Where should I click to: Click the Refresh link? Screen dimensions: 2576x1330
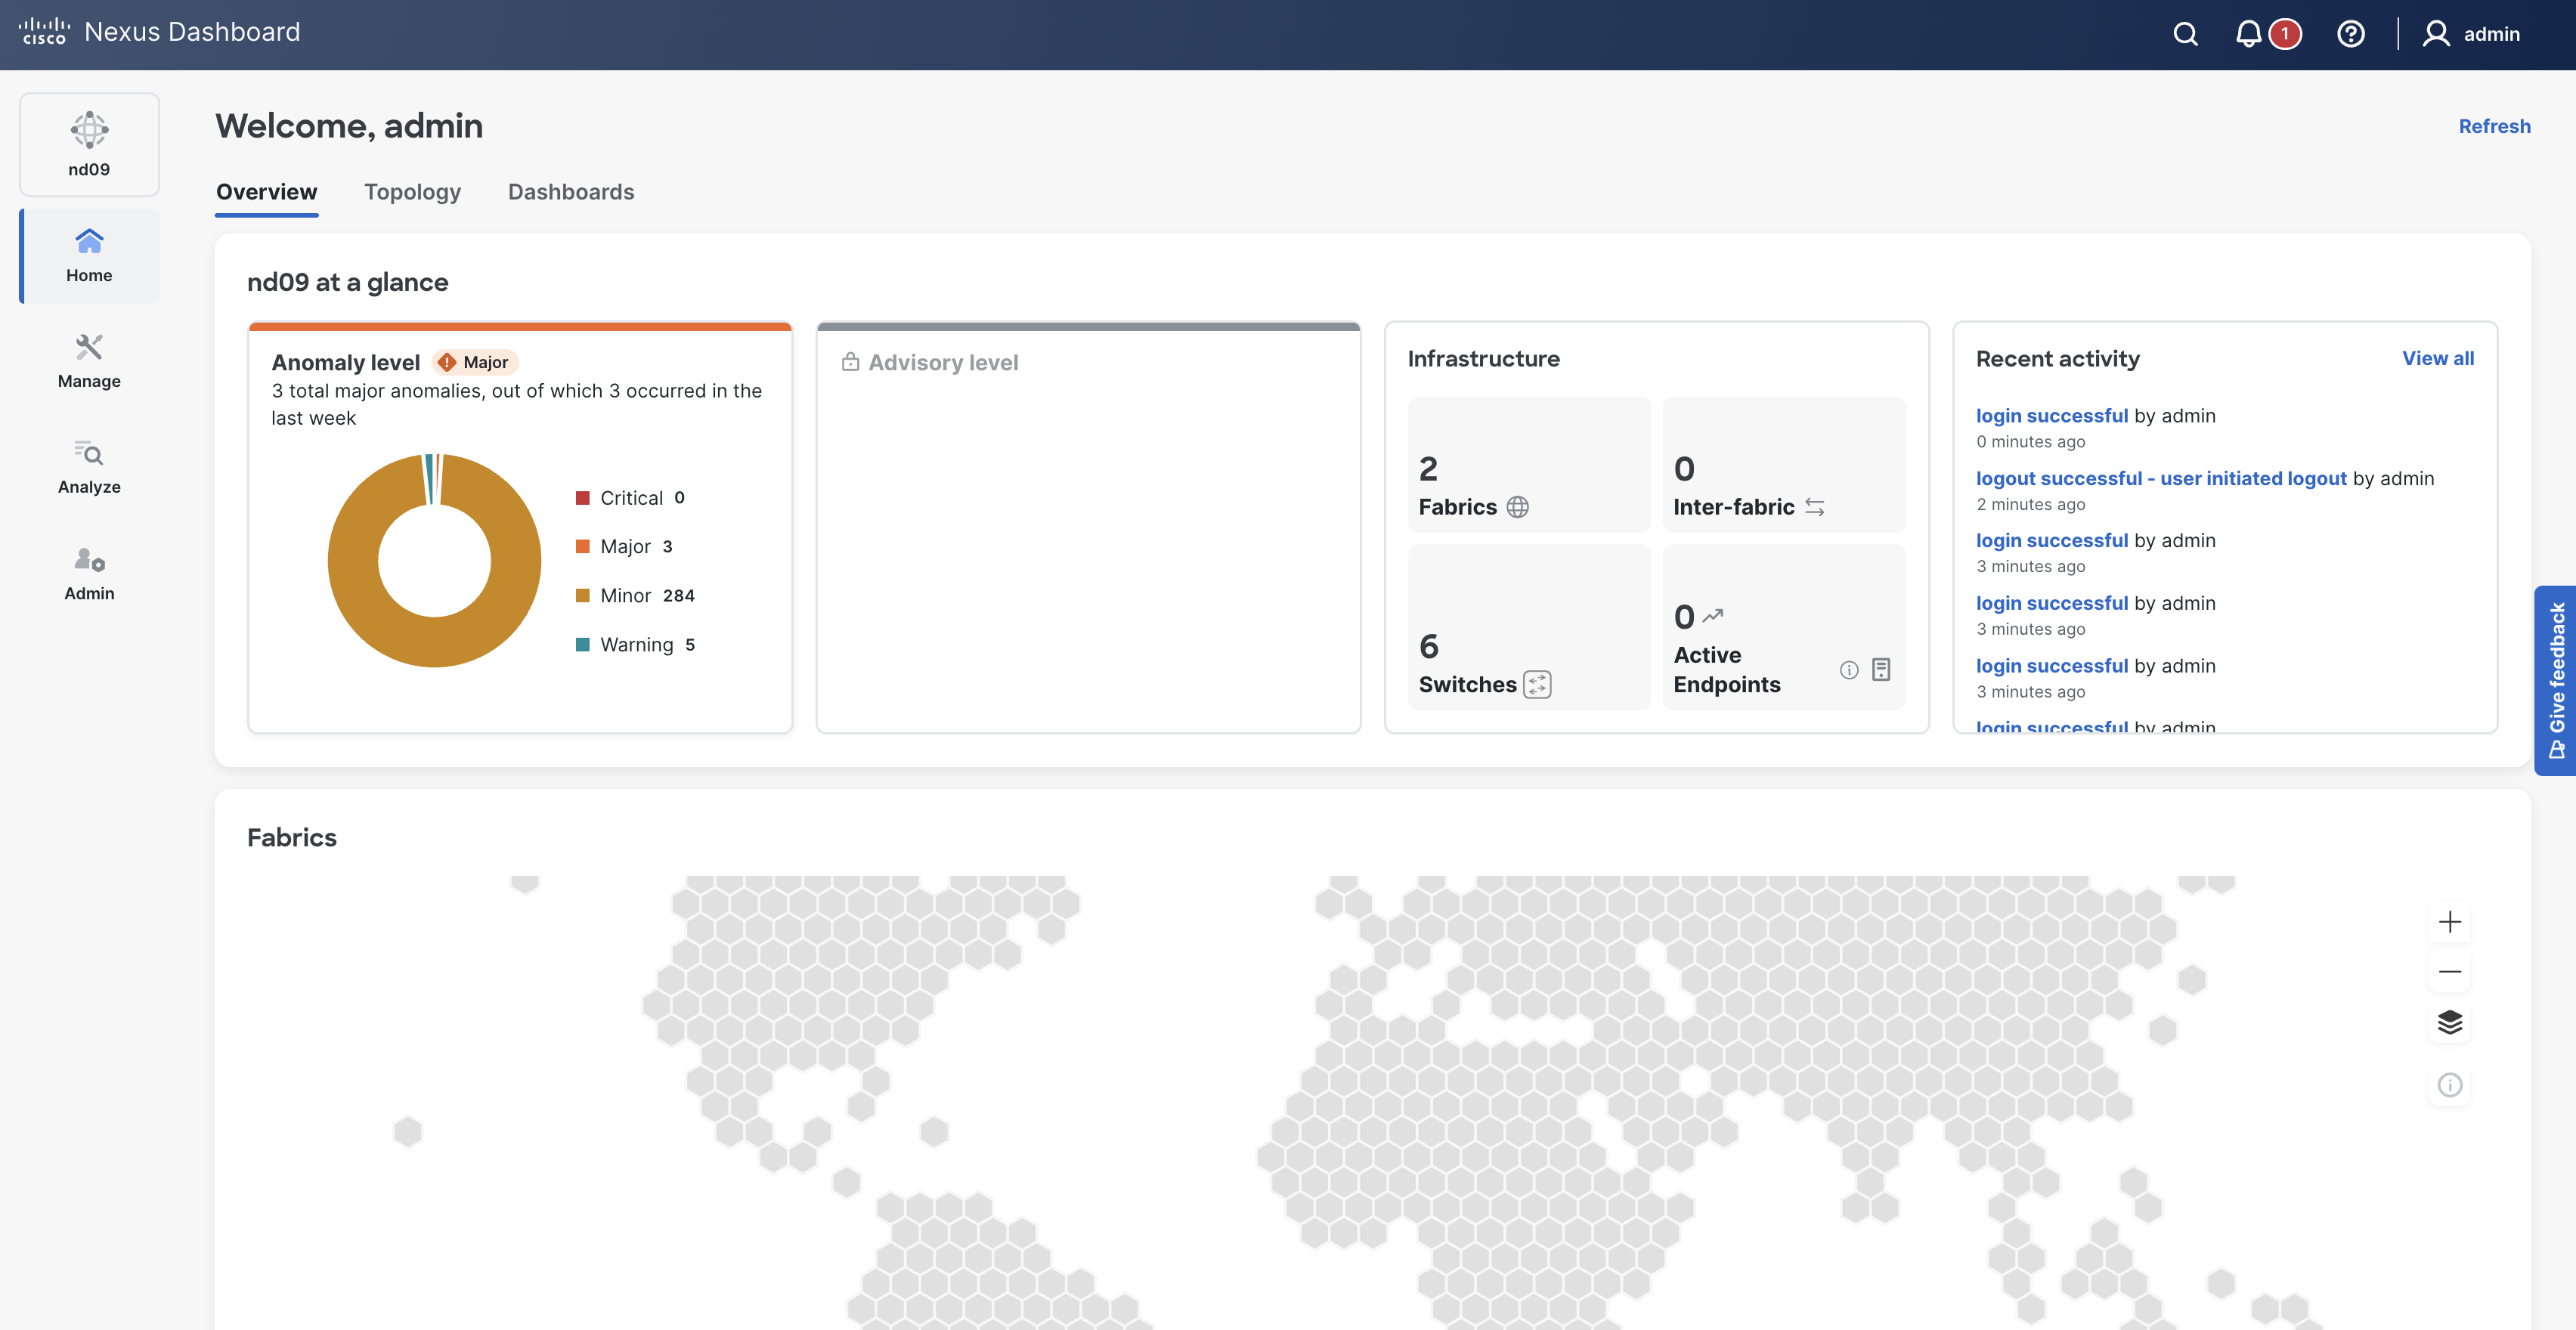2494,126
